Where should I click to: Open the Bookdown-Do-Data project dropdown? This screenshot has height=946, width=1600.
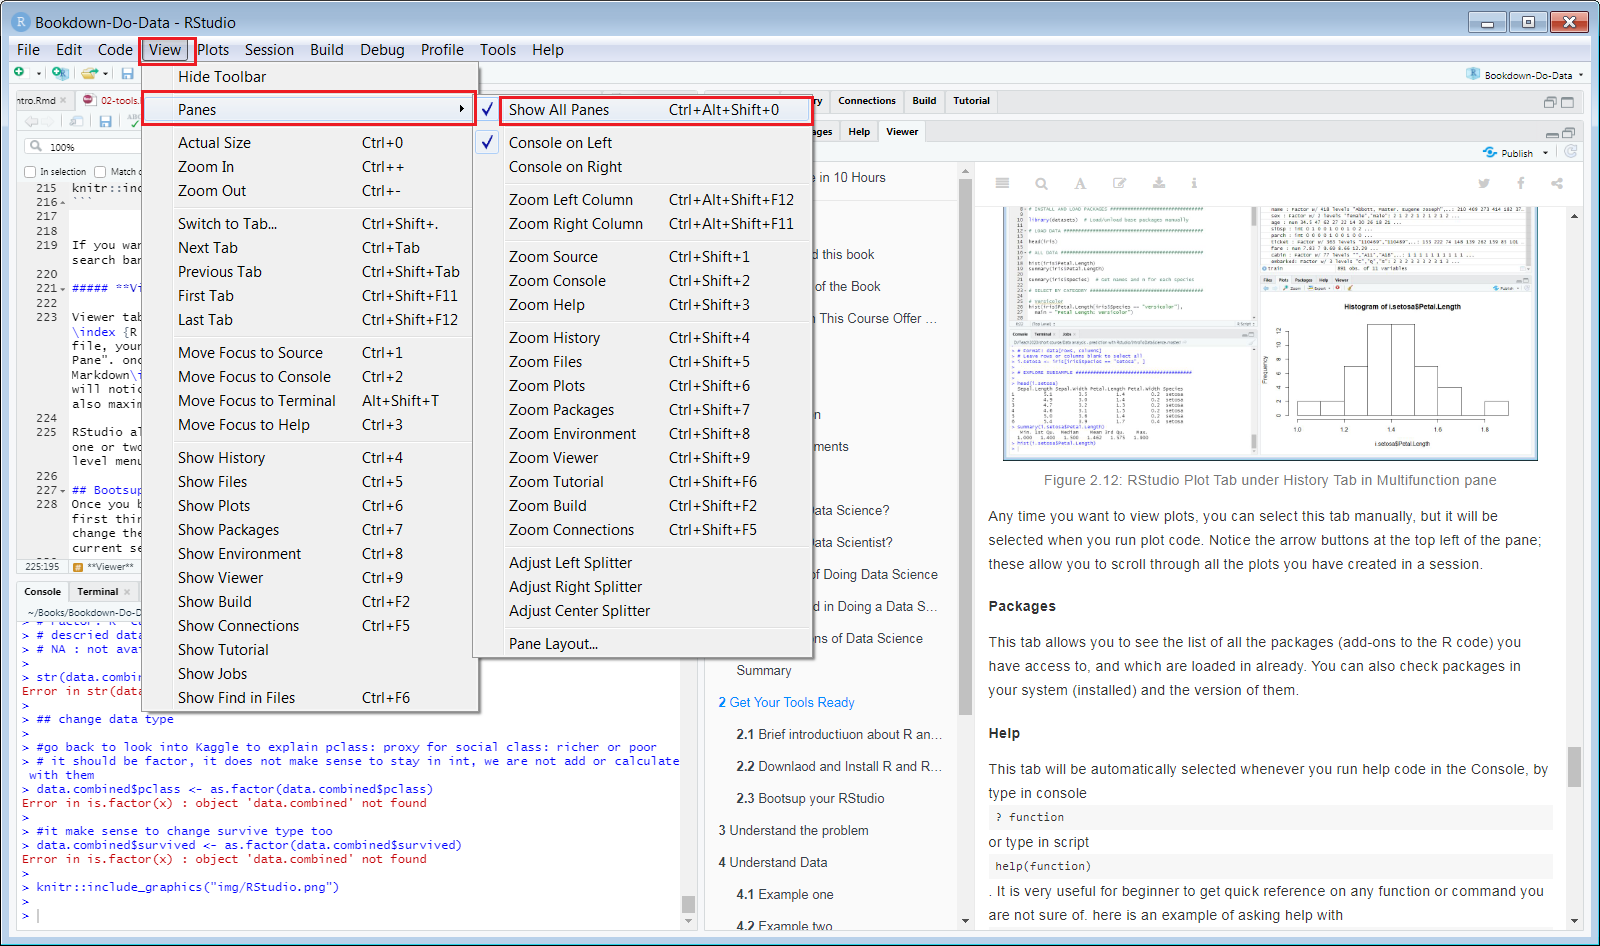(1526, 75)
